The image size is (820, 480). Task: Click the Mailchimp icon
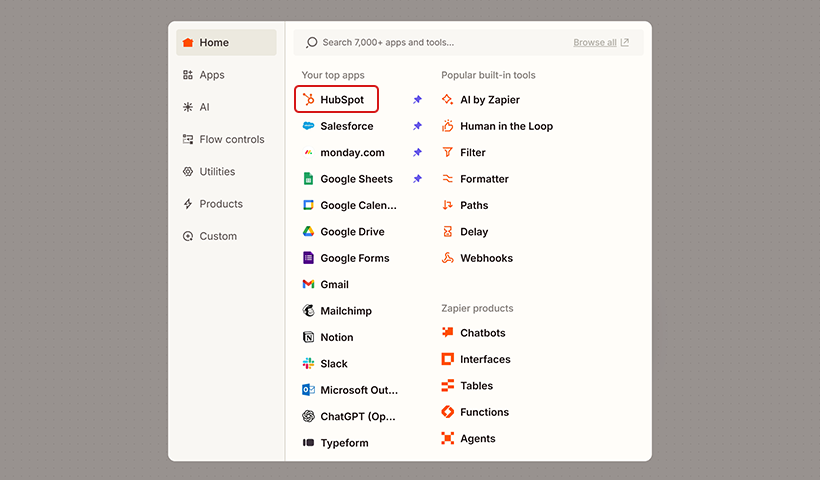pos(309,311)
